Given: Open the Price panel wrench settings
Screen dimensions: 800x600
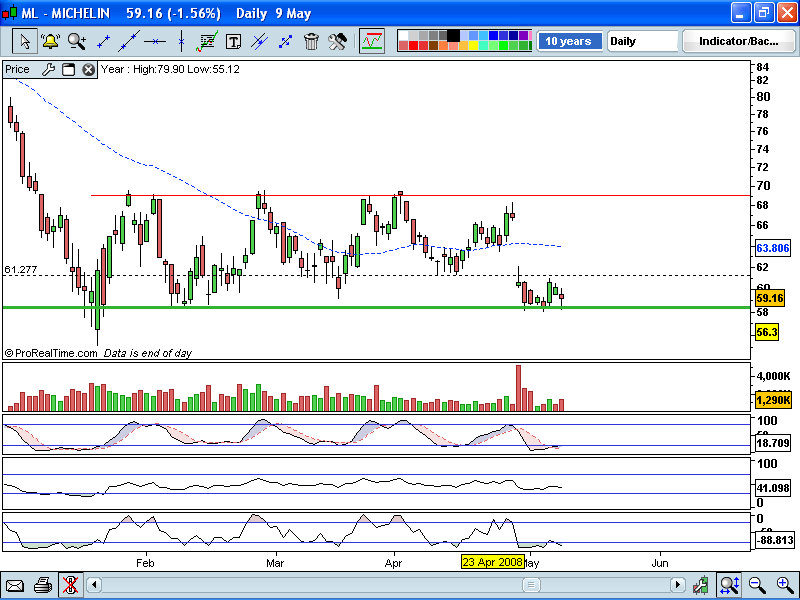Looking at the screenshot, I should click(48, 69).
